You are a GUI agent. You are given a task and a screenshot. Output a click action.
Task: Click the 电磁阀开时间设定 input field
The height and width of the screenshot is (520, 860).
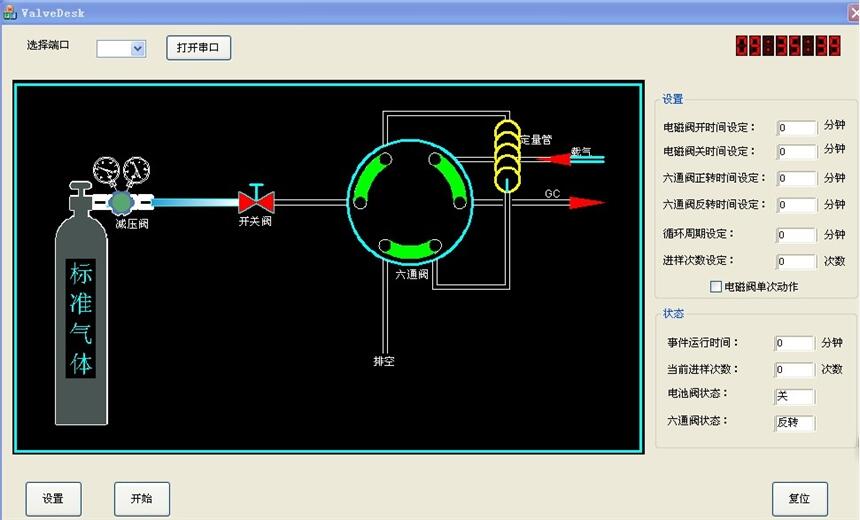[x=796, y=127]
